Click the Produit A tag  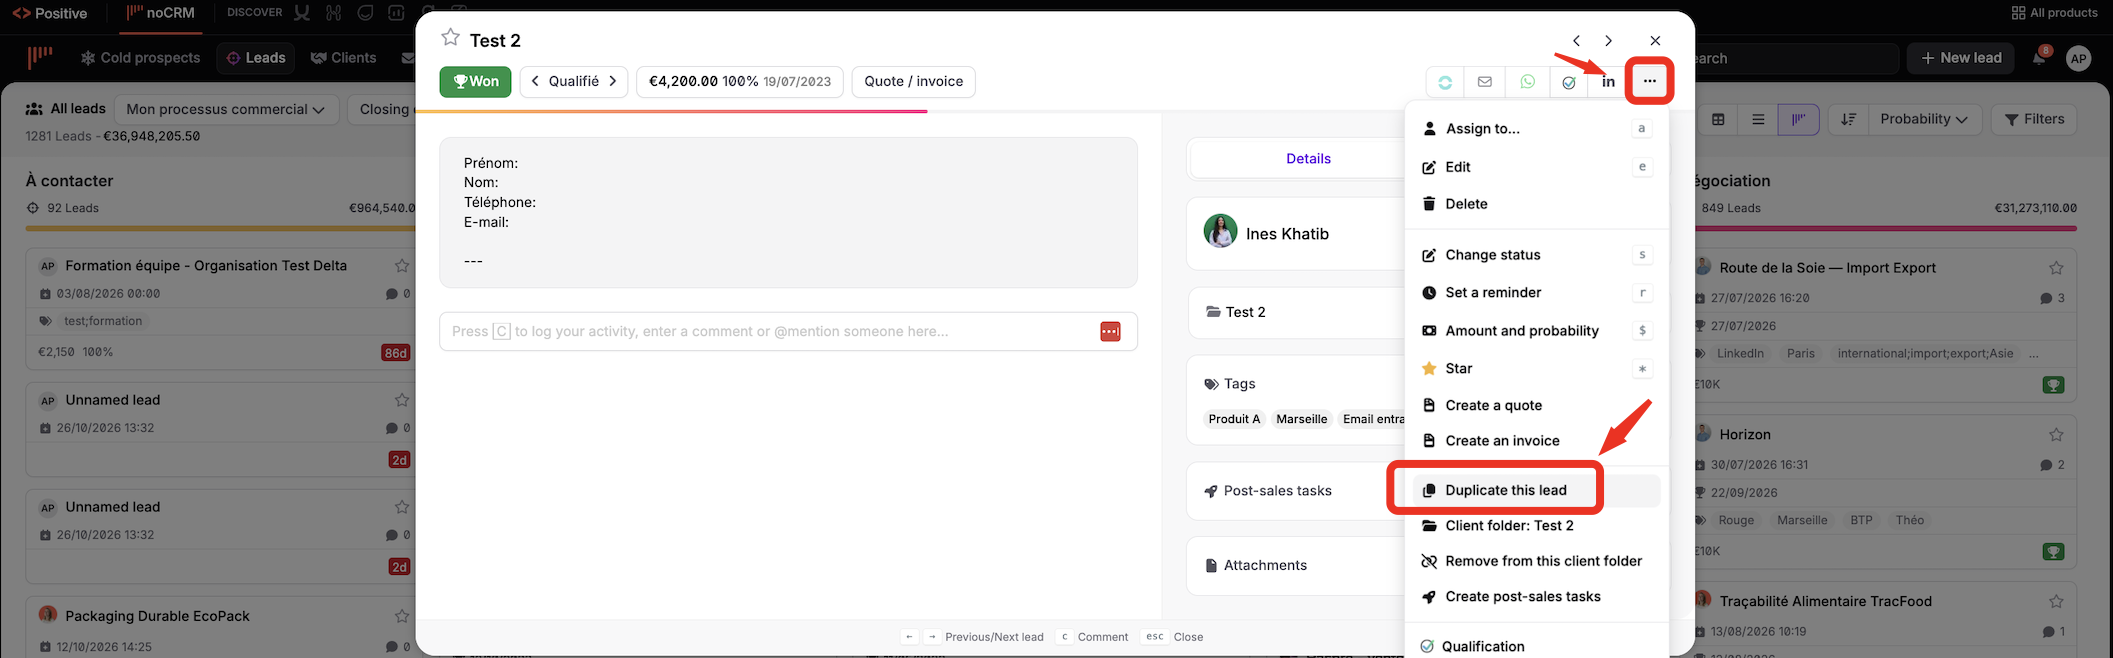tap(1234, 419)
